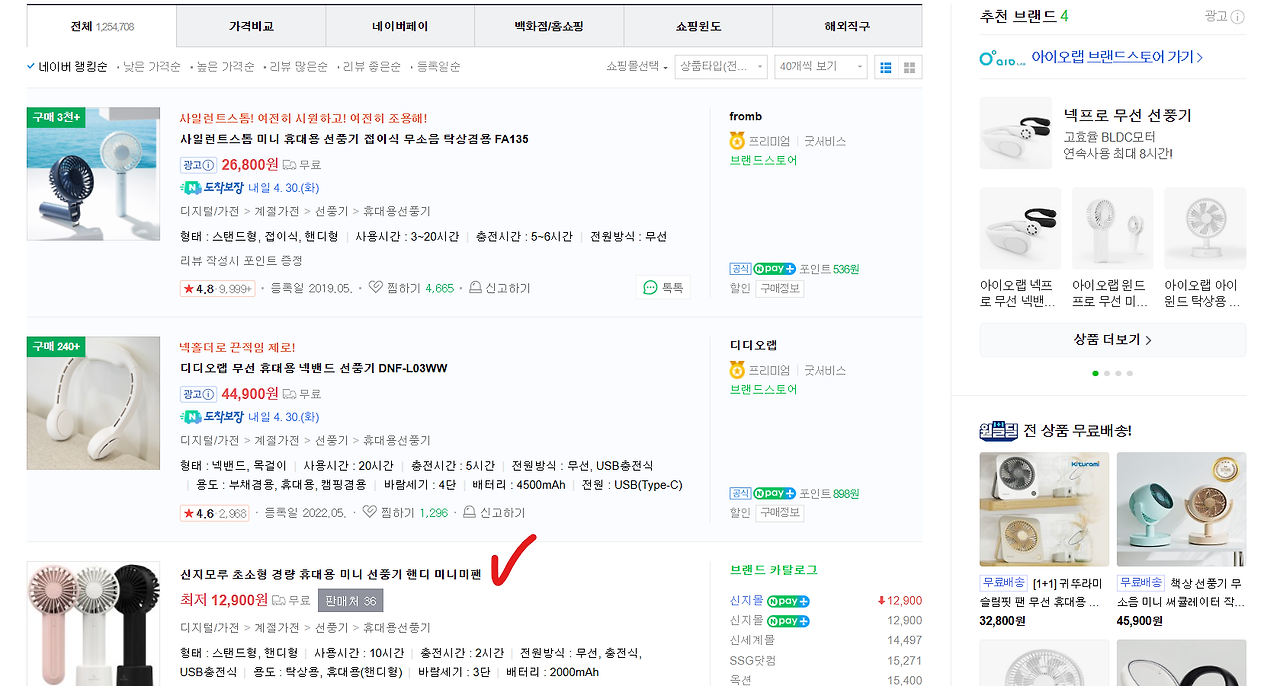Click Npay+ badge beside 포인트 898원

(x=774, y=494)
